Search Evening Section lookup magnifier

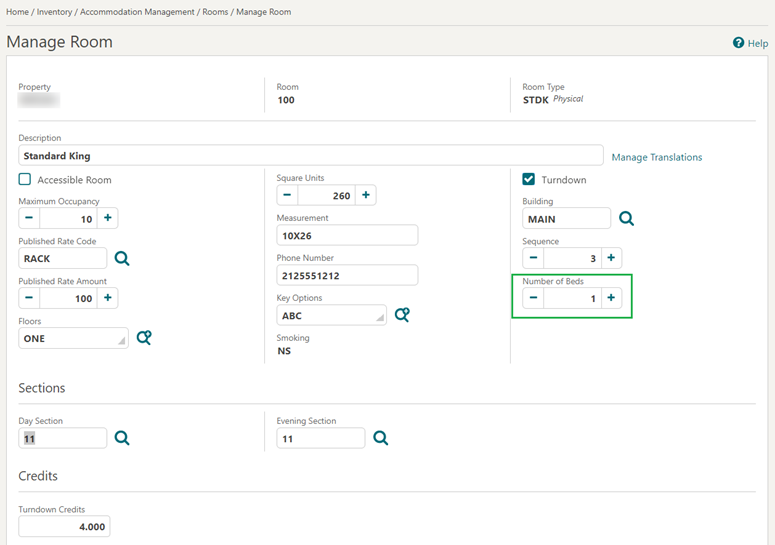click(x=380, y=438)
